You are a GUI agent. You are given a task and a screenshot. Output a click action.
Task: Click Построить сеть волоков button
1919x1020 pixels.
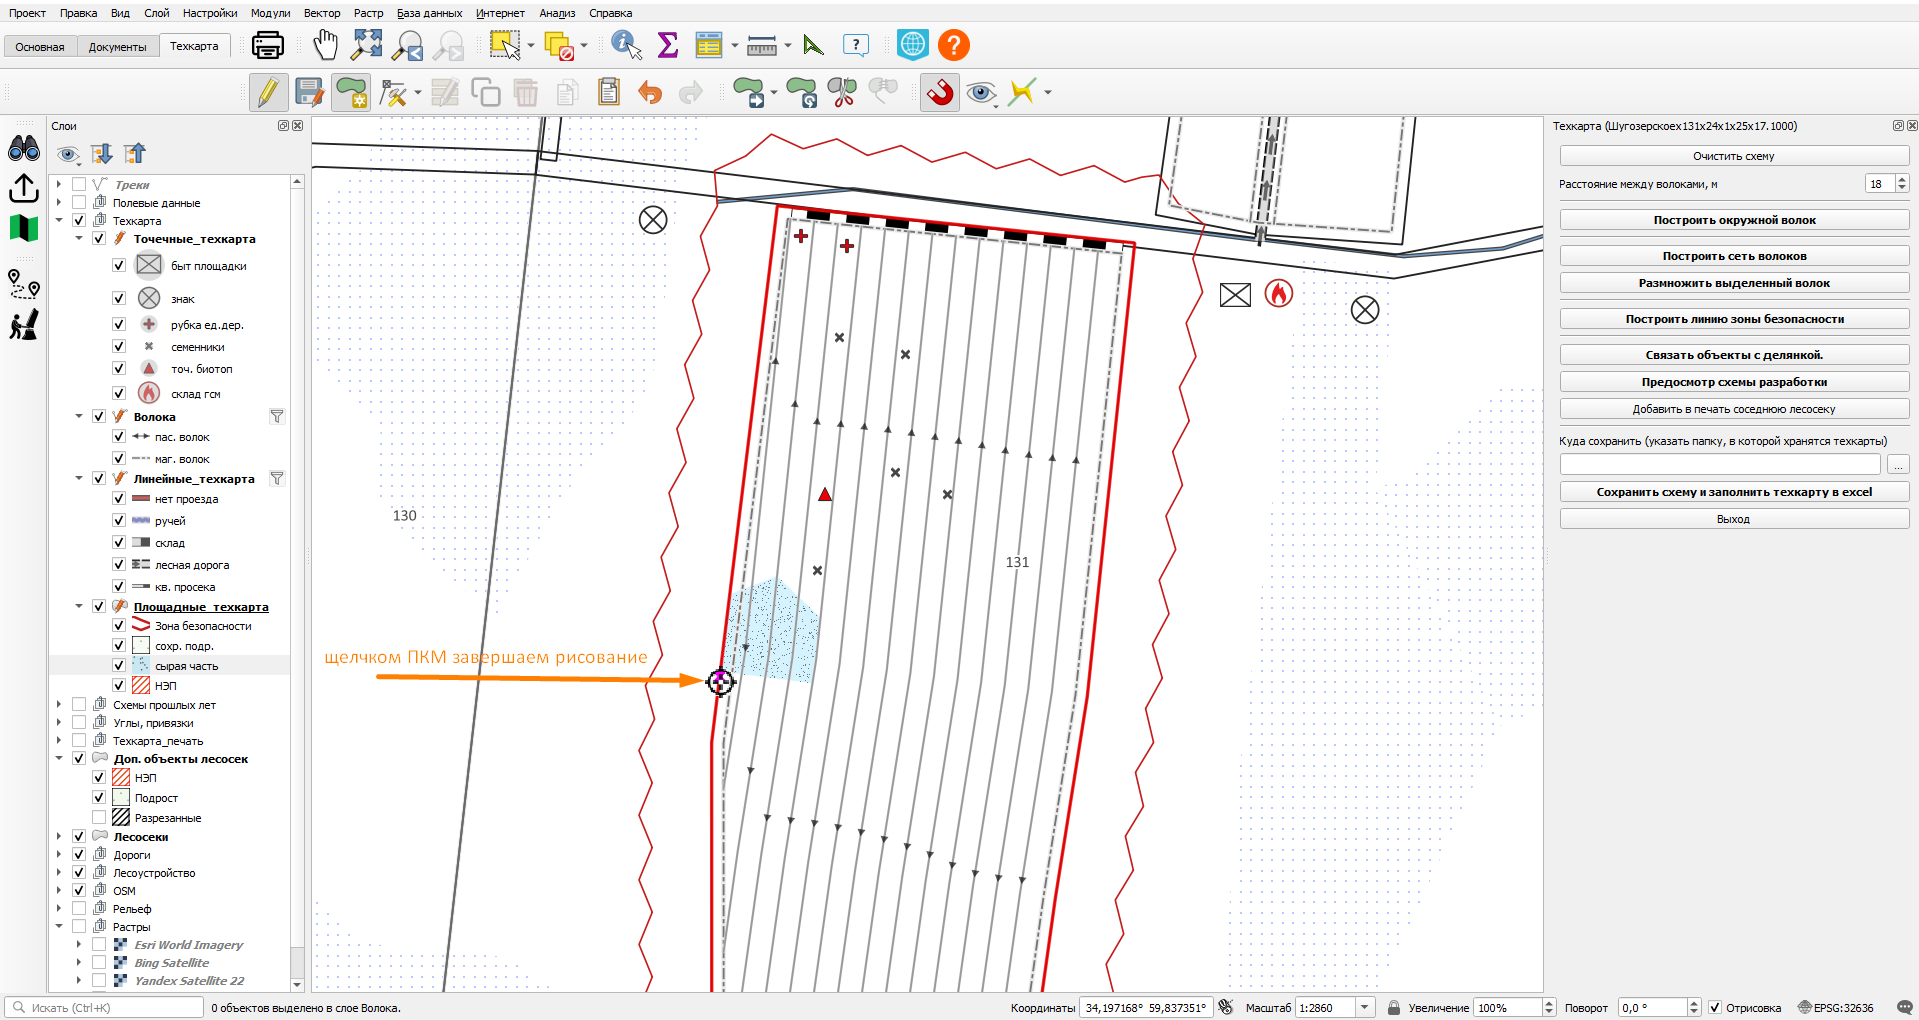tap(1734, 256)
